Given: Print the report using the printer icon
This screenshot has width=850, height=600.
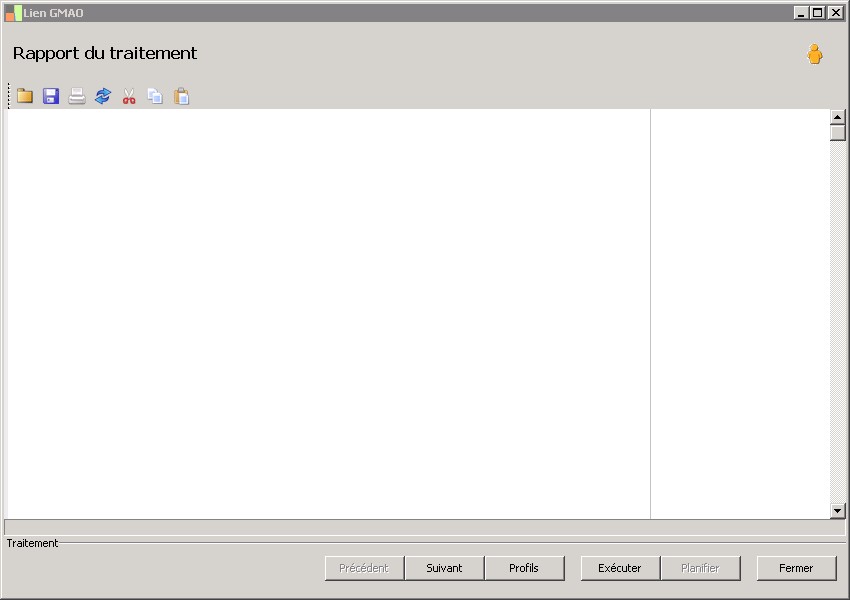Looking at the screenshot, I should [77, 96].
